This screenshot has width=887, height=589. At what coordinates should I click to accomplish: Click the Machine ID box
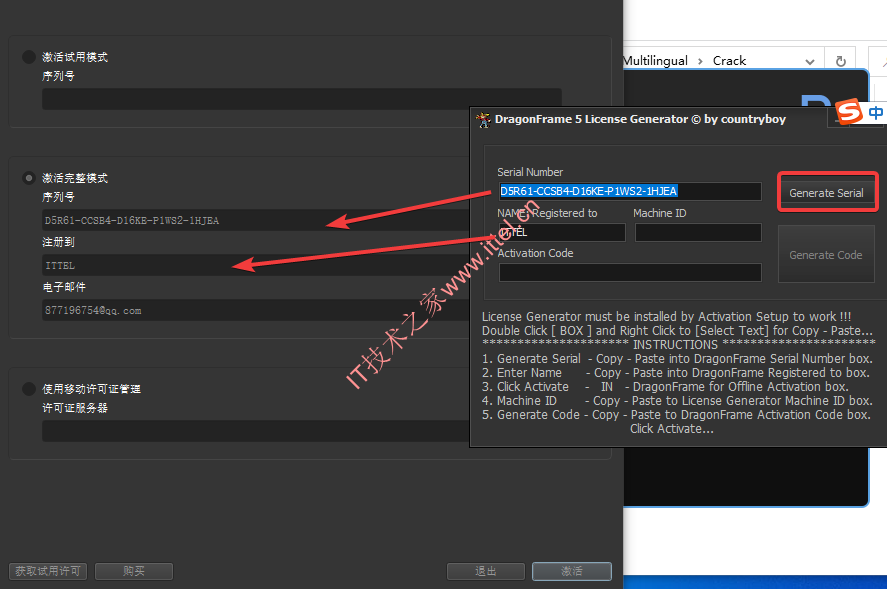[698, 233]
